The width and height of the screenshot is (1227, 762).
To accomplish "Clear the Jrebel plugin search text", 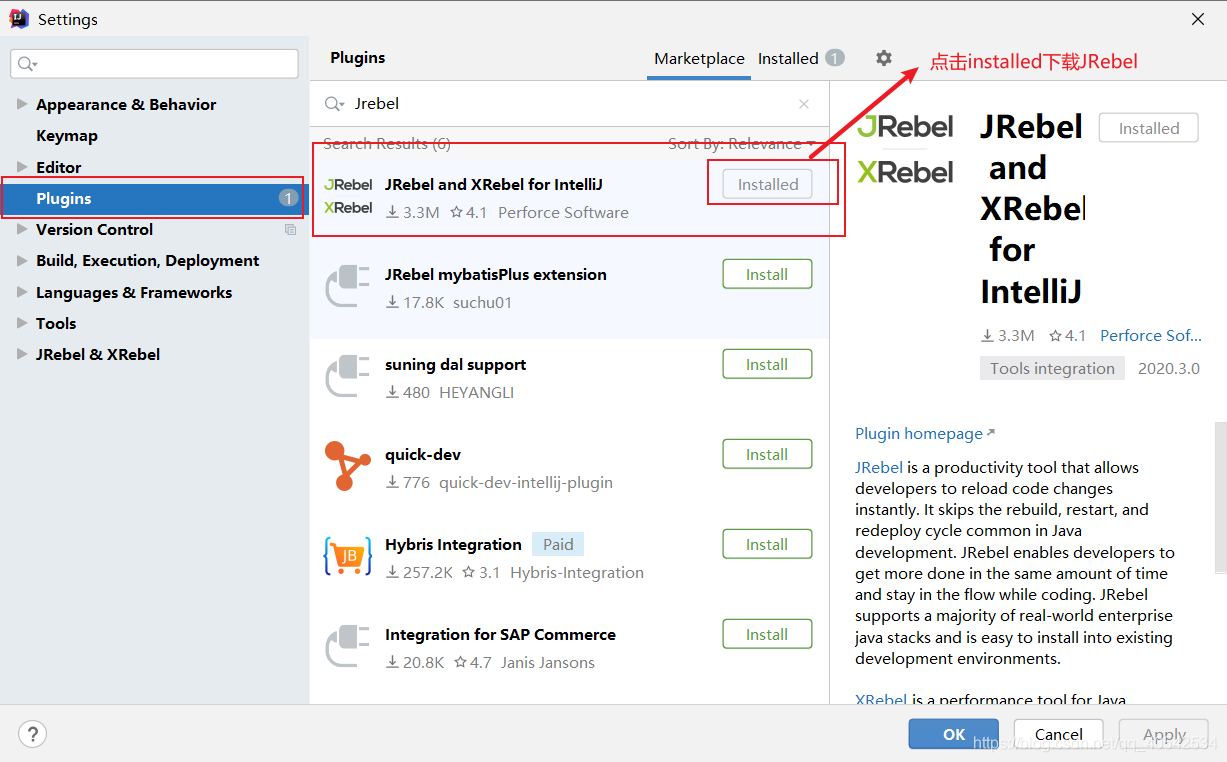I will (804, 104).
